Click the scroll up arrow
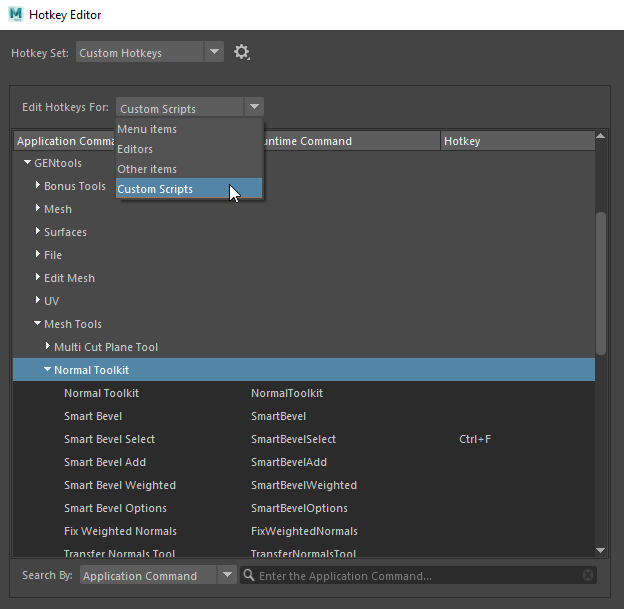624x609 pixels. [x=601, y=136]
